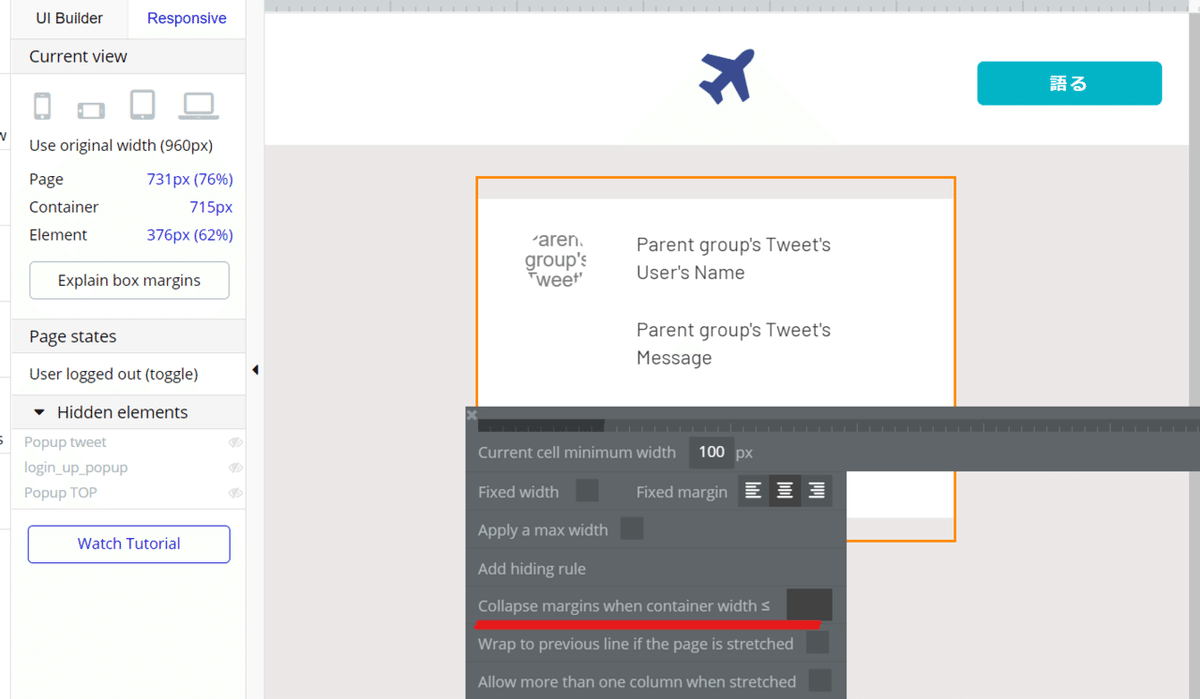Set fixed margin to left align
1200x699 pixels.
click(754, 491)
